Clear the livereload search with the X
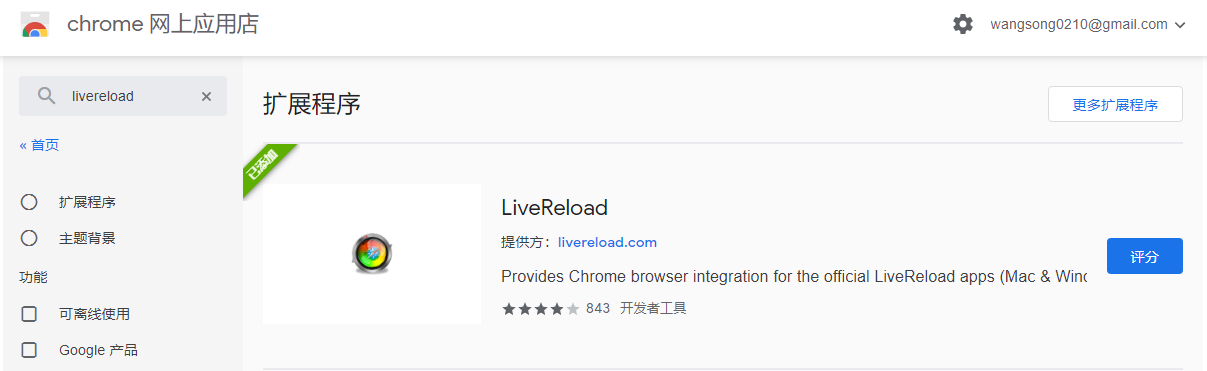The width and height of the screenshot is (1207, 371). point(207,96)
